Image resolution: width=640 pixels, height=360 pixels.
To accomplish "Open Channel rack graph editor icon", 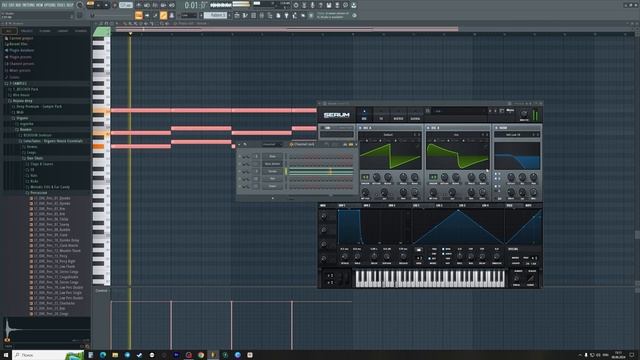I will click(x=345, y=144).
